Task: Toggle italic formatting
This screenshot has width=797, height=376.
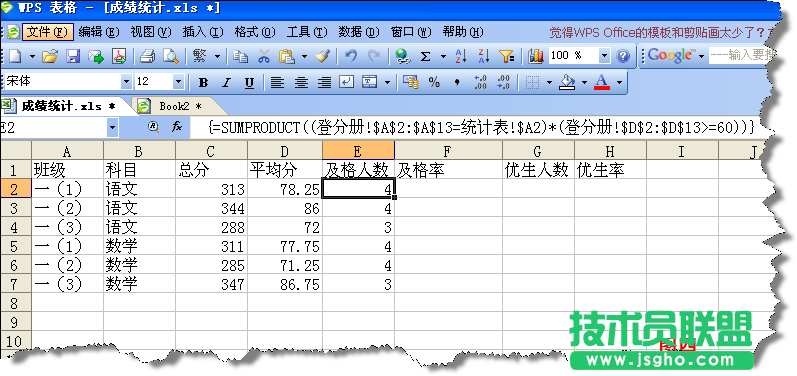Action: 226,82
